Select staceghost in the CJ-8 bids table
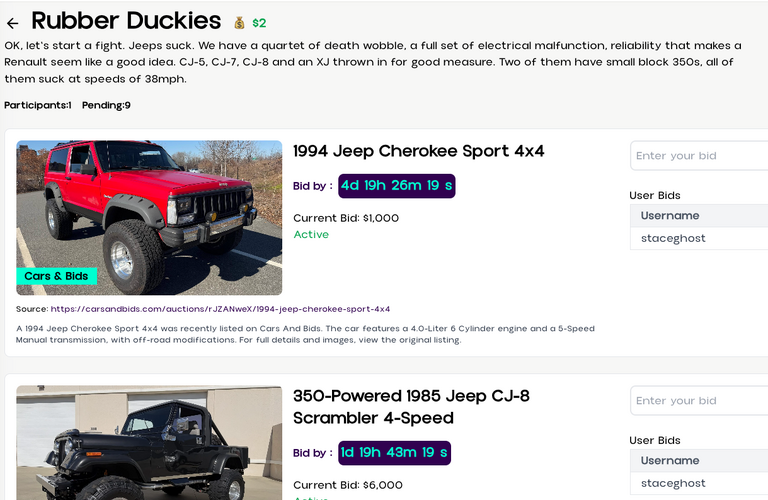Screen dimensions: 768x500 [x=673, y=484]
